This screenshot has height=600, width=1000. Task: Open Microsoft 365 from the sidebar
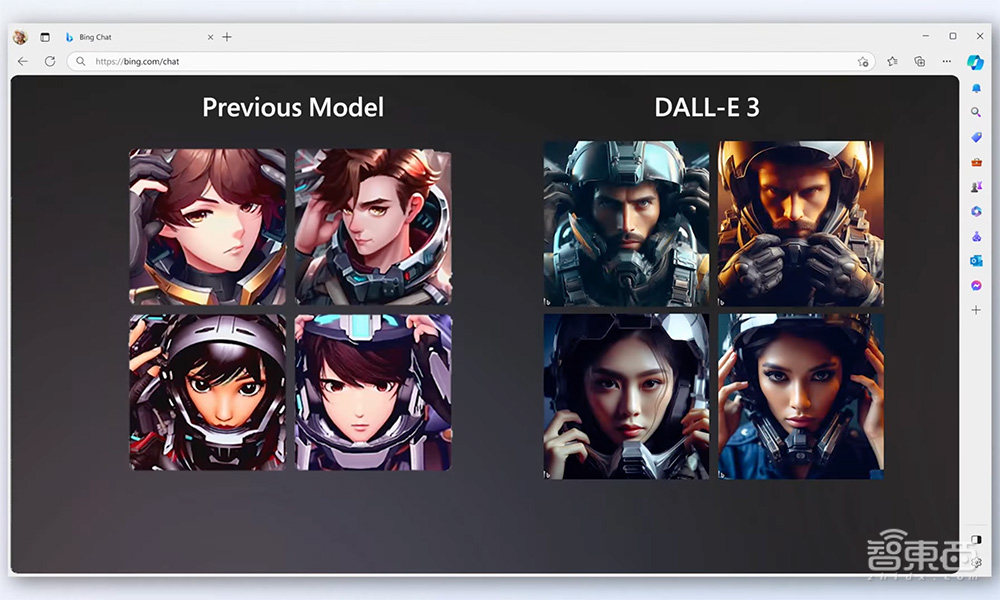(x=976, y=211)
